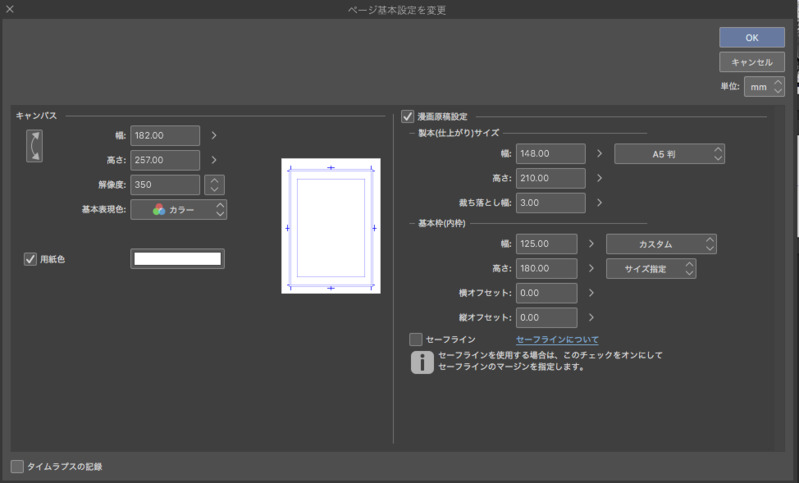Click 基本枠 幅 field showing 125.00
Image resolution: width=799 pixels, height=483 pixels.
click(546, 244)
